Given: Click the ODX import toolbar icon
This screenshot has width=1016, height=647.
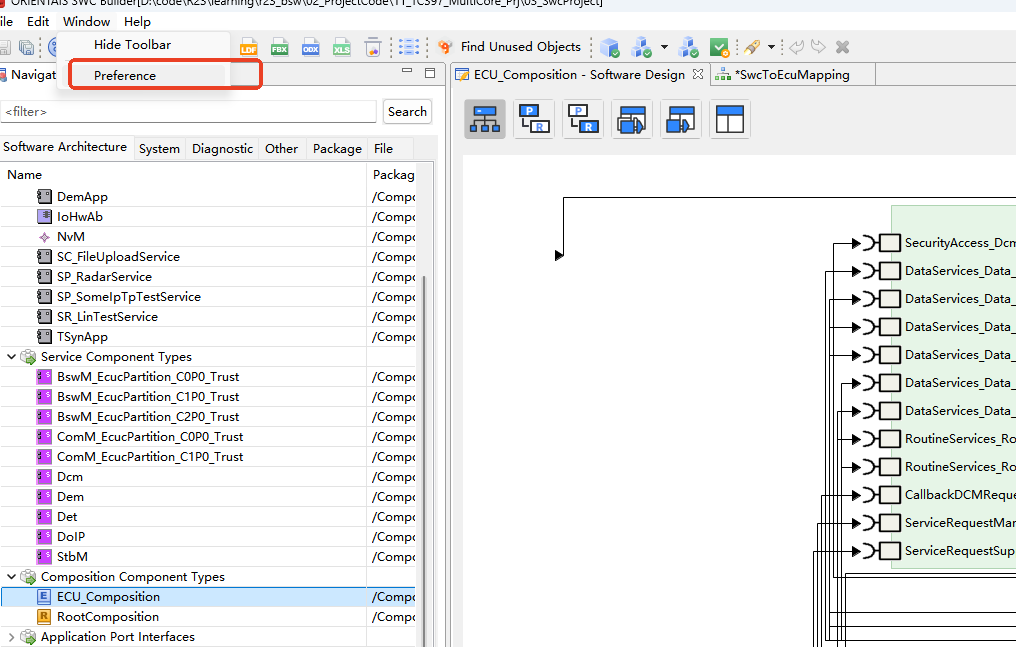Looking at the screenshot, I should click(x=311, y=48).
